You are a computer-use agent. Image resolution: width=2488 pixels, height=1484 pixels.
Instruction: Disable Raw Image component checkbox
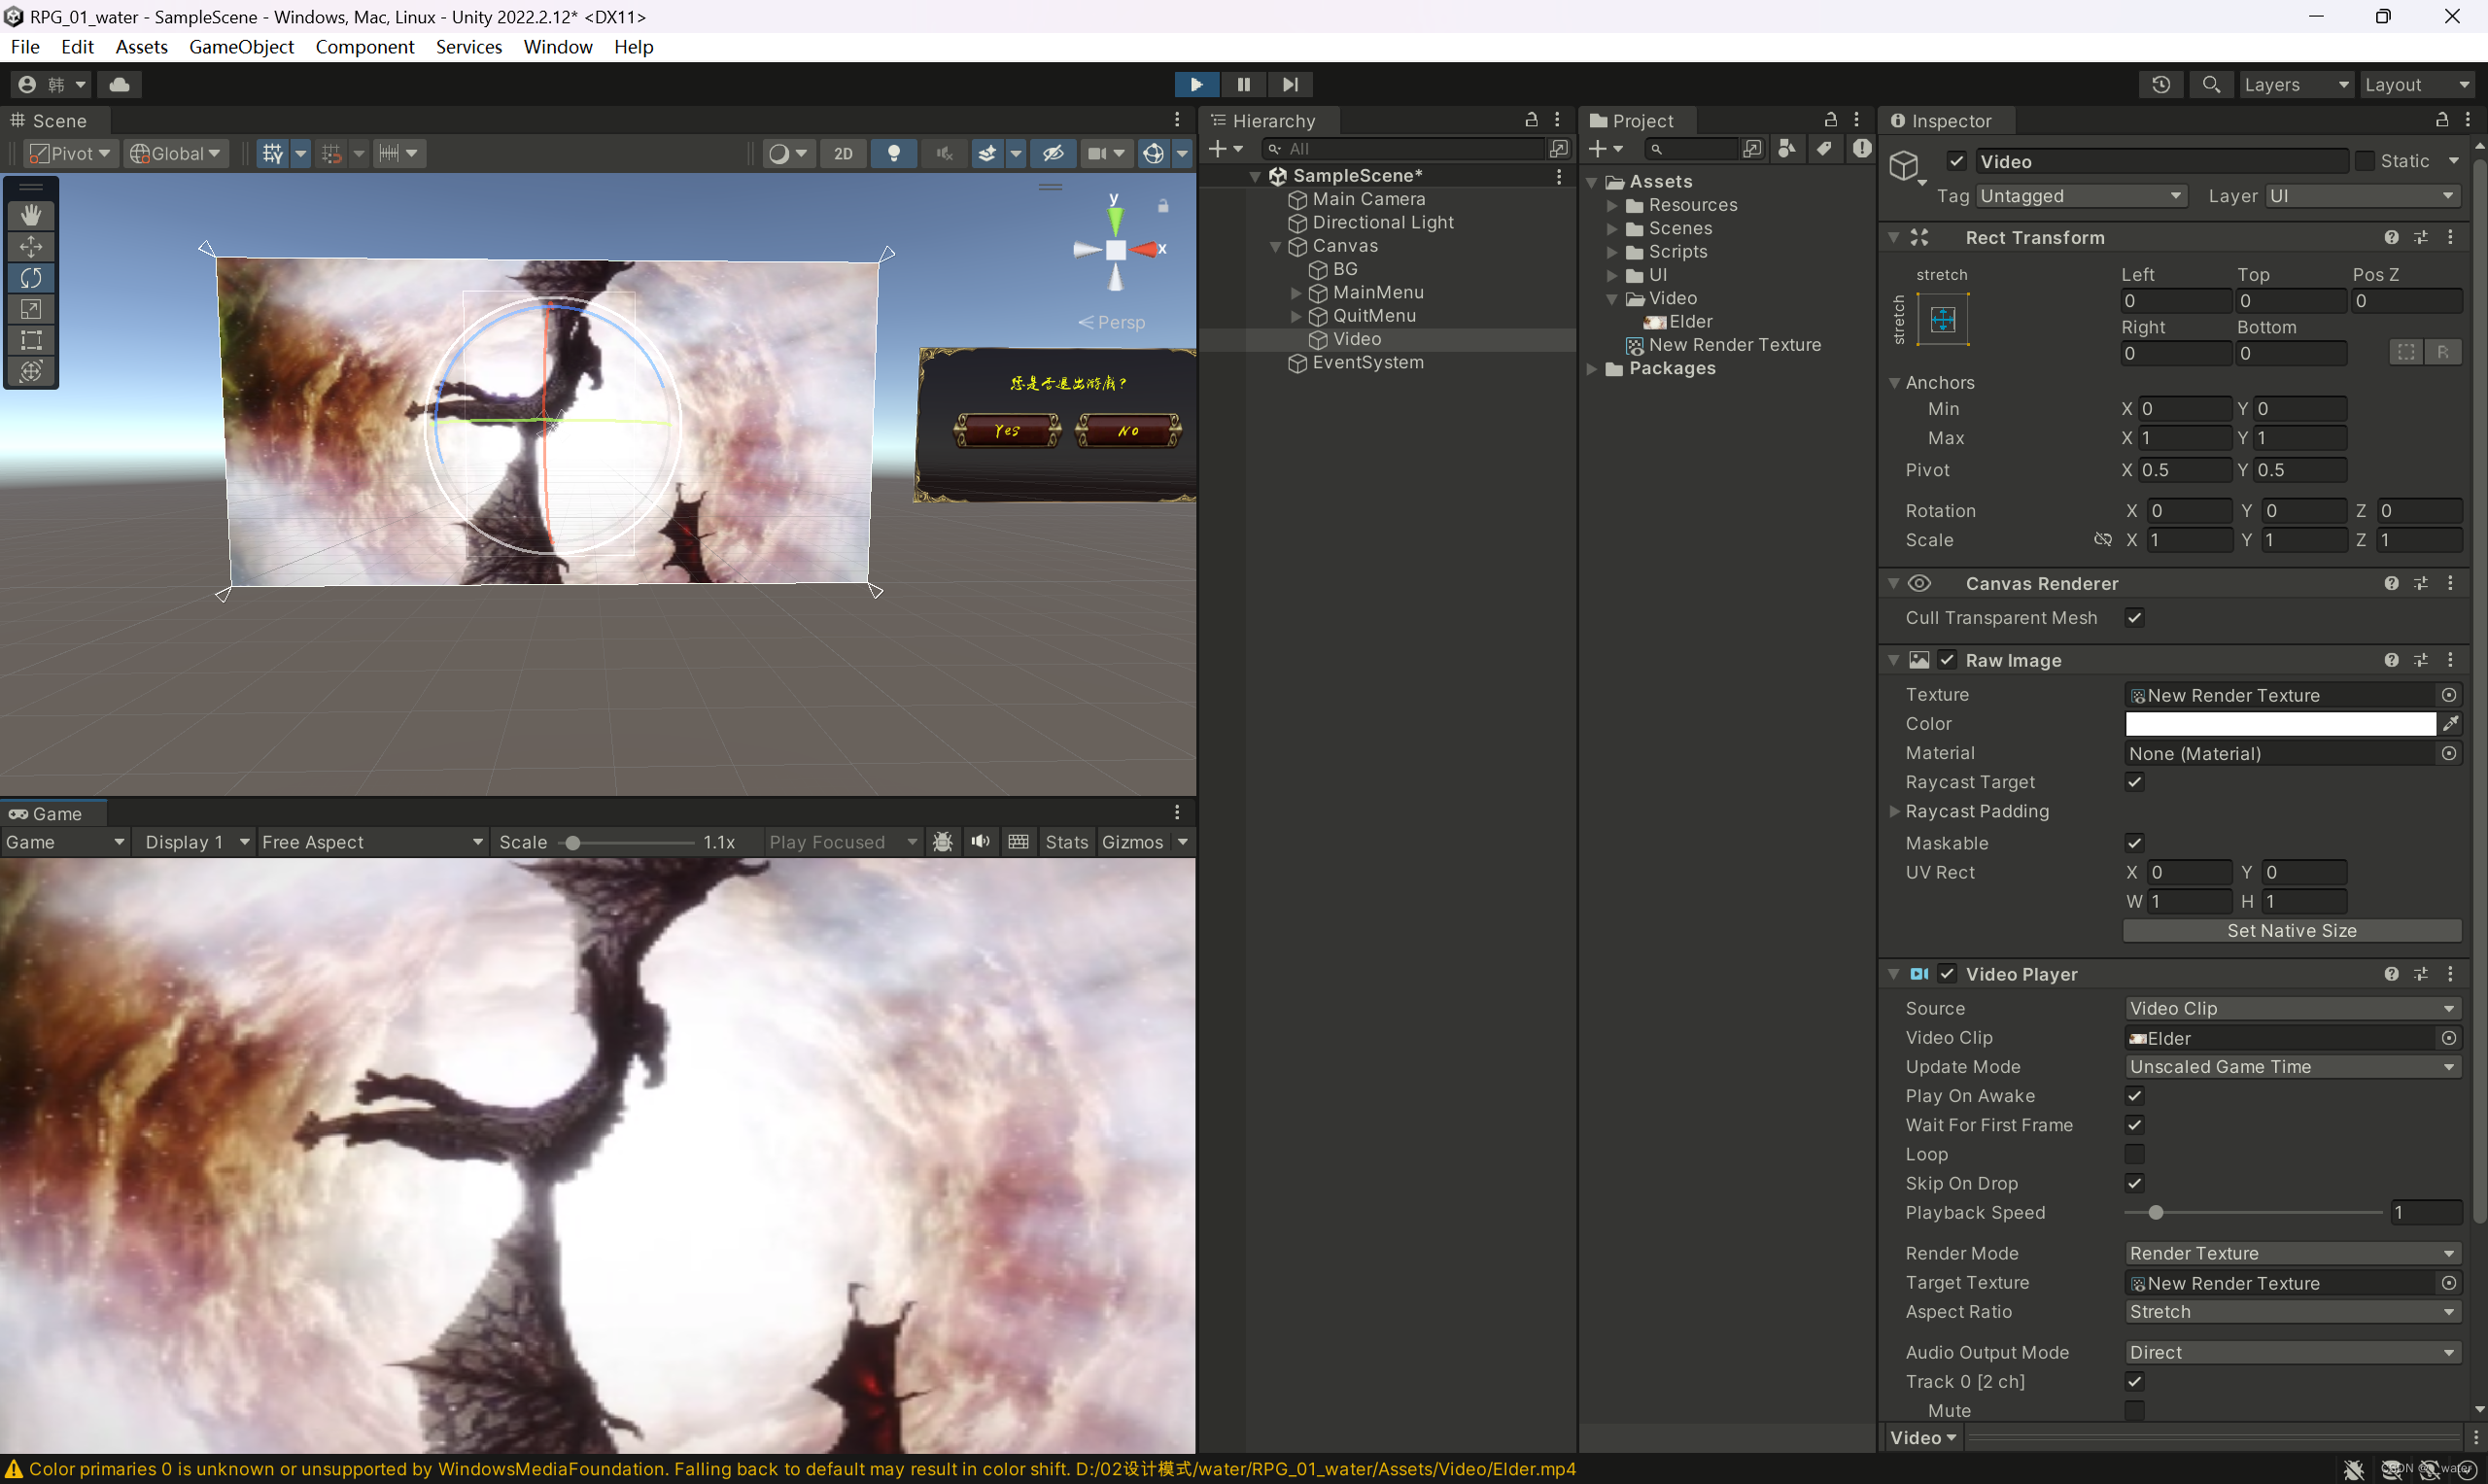click(1947, 660)
